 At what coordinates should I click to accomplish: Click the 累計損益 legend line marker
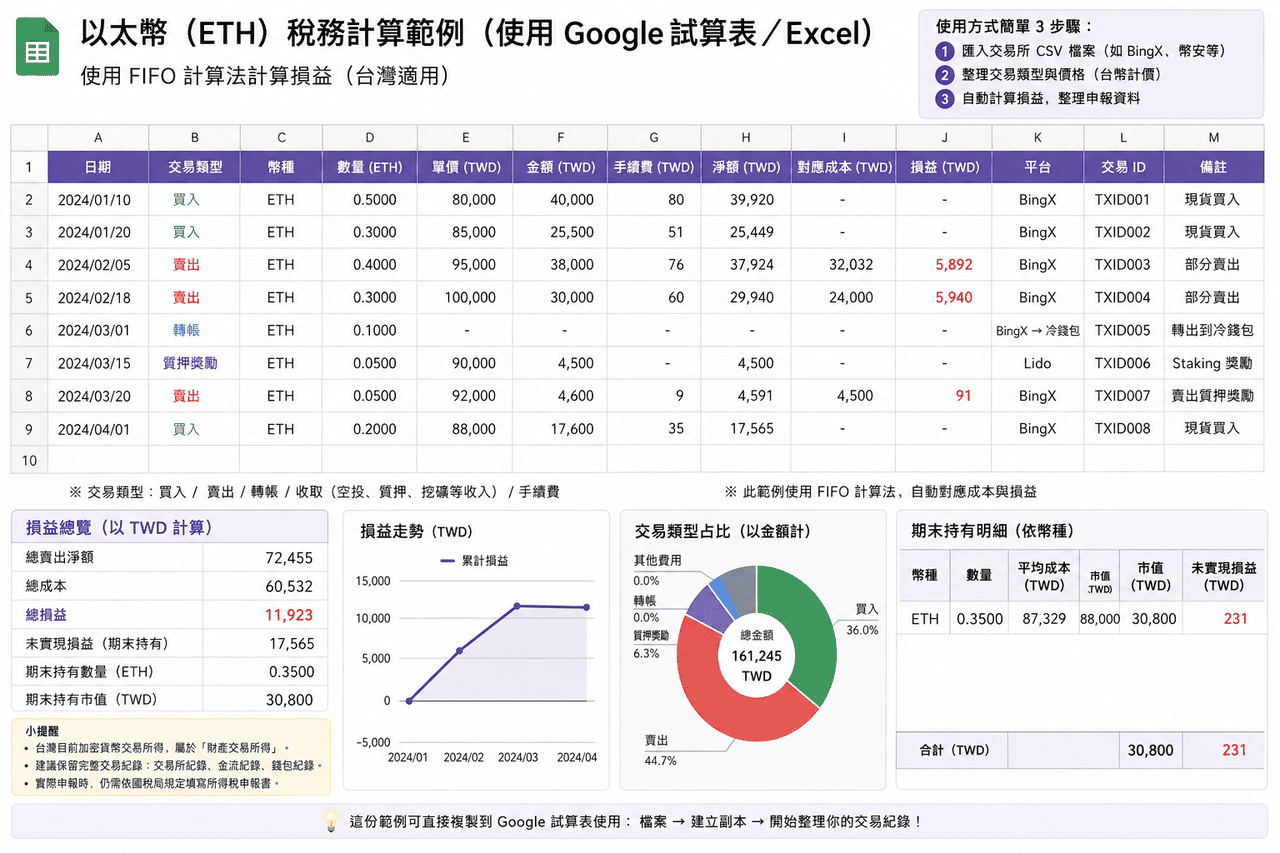click(x=448, y=561)
